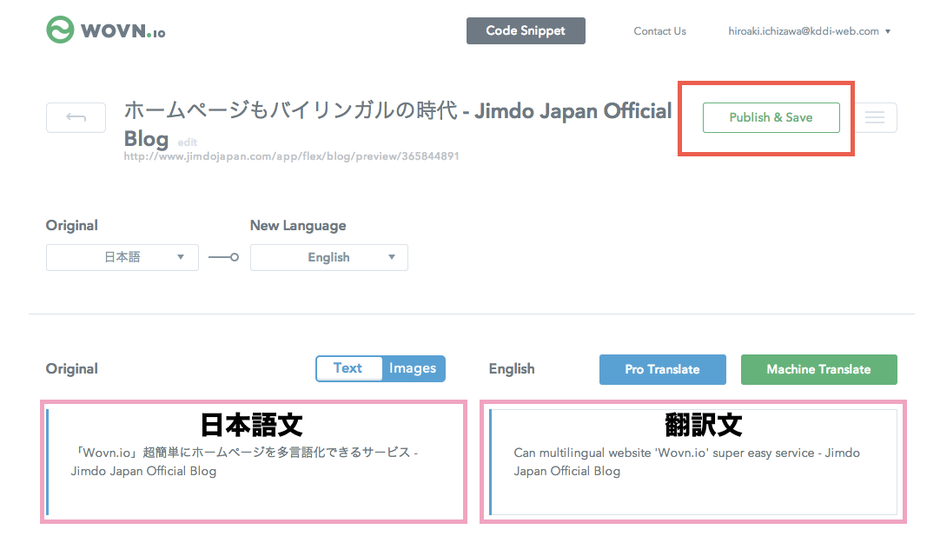Open the jimdojapan.com preview URL

click(x=291, y=156)
